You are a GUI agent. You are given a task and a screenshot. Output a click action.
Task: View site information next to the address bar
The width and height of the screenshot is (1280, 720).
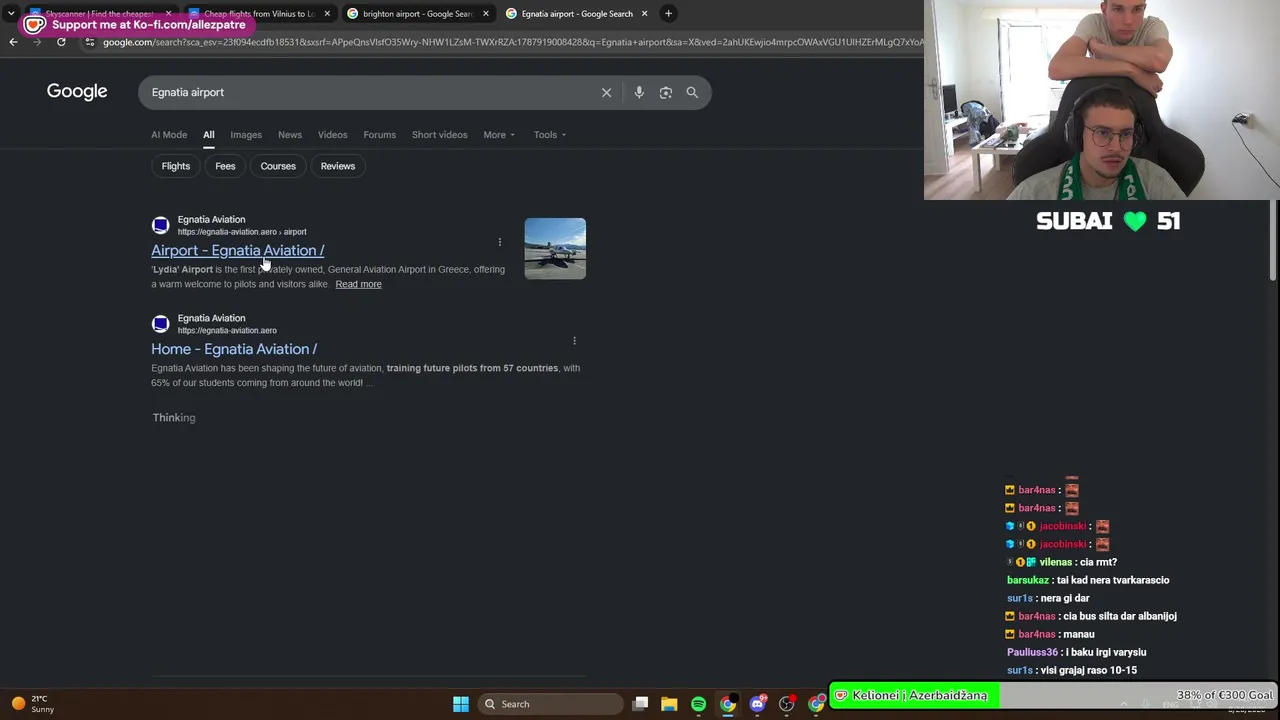pos(89,42)
